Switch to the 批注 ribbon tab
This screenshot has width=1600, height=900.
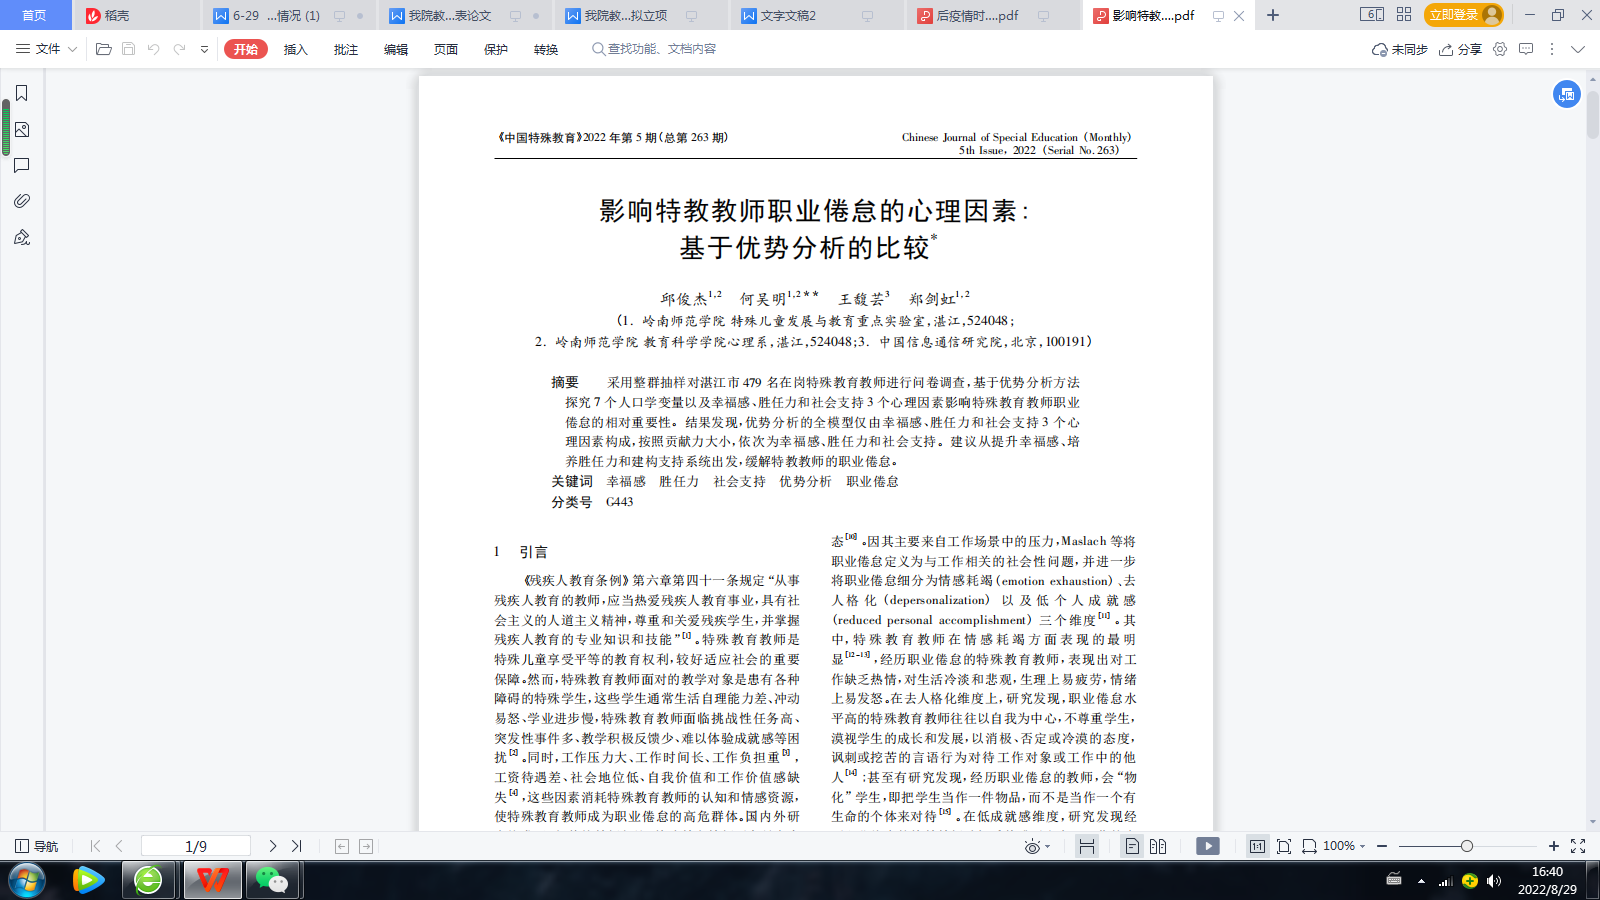346,49
